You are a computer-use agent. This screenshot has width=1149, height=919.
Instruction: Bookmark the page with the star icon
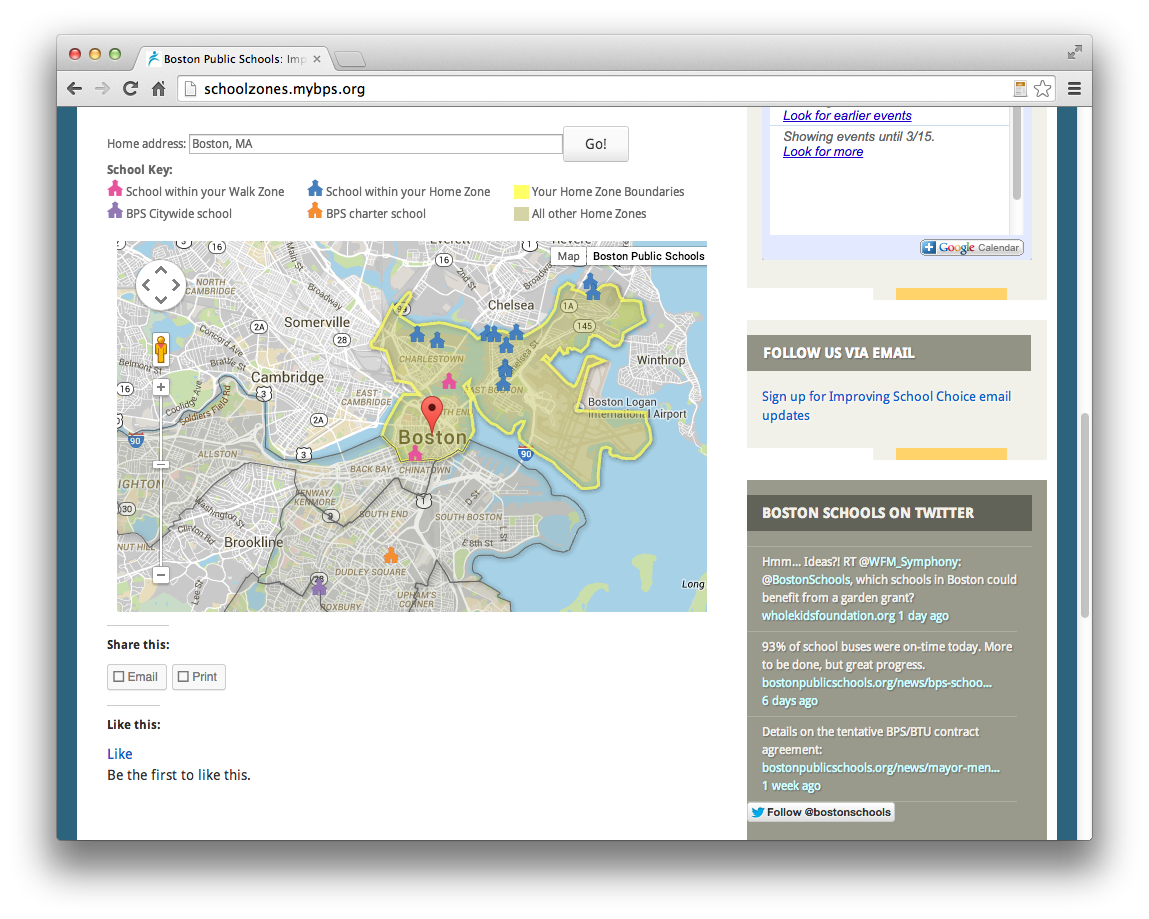click(1042, 88)
